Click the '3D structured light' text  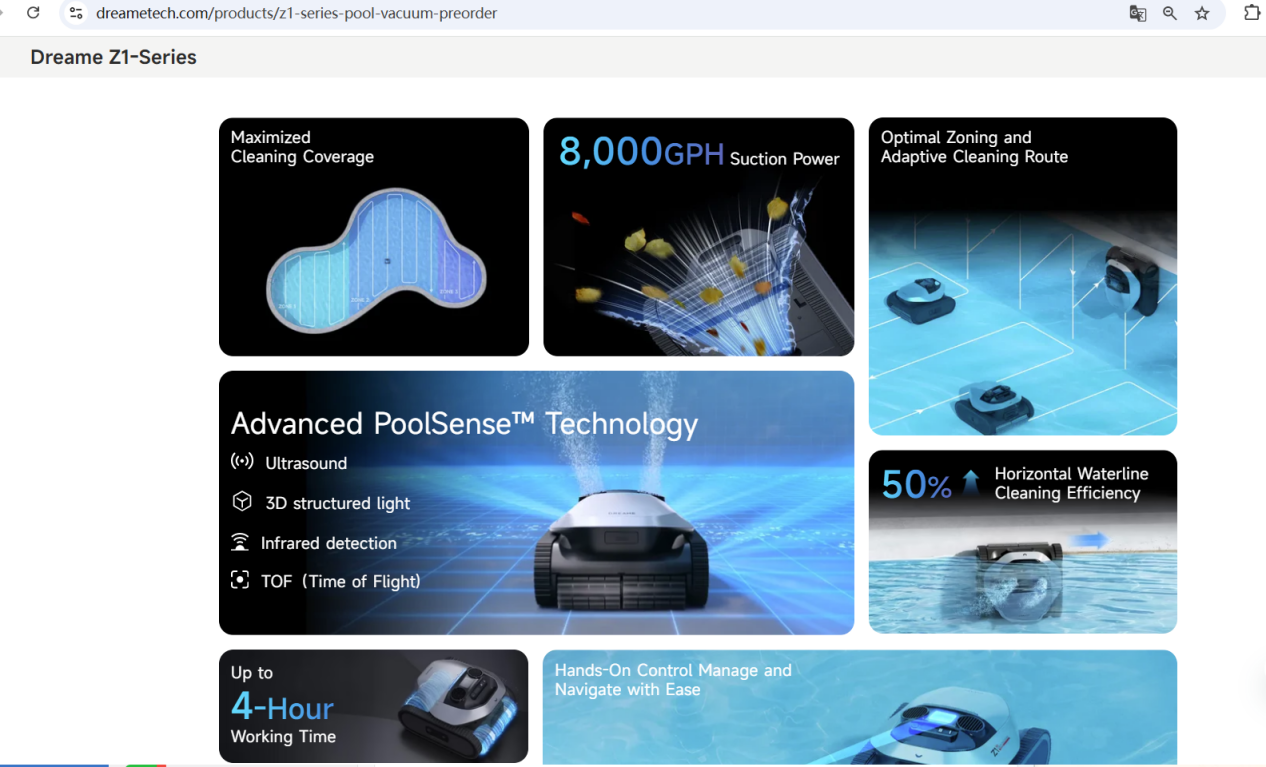pyautogui.click(x=338, y=503)
